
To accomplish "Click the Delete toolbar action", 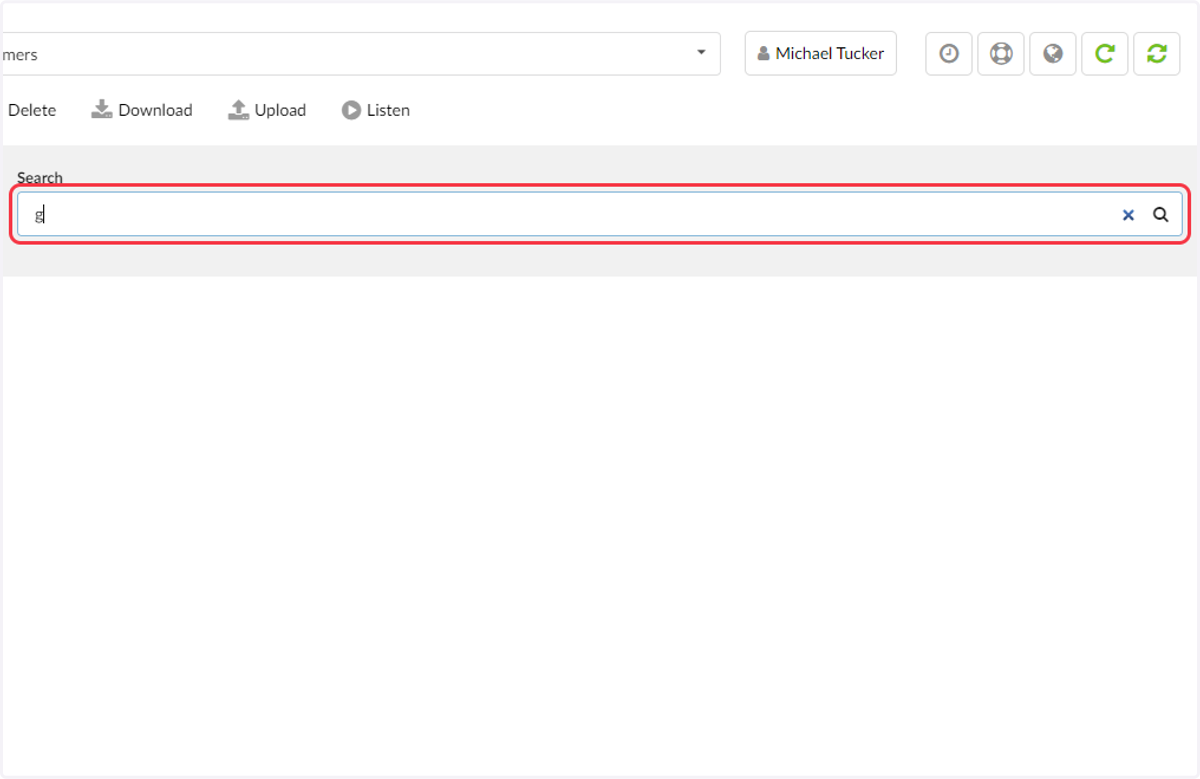I will 31,110.
